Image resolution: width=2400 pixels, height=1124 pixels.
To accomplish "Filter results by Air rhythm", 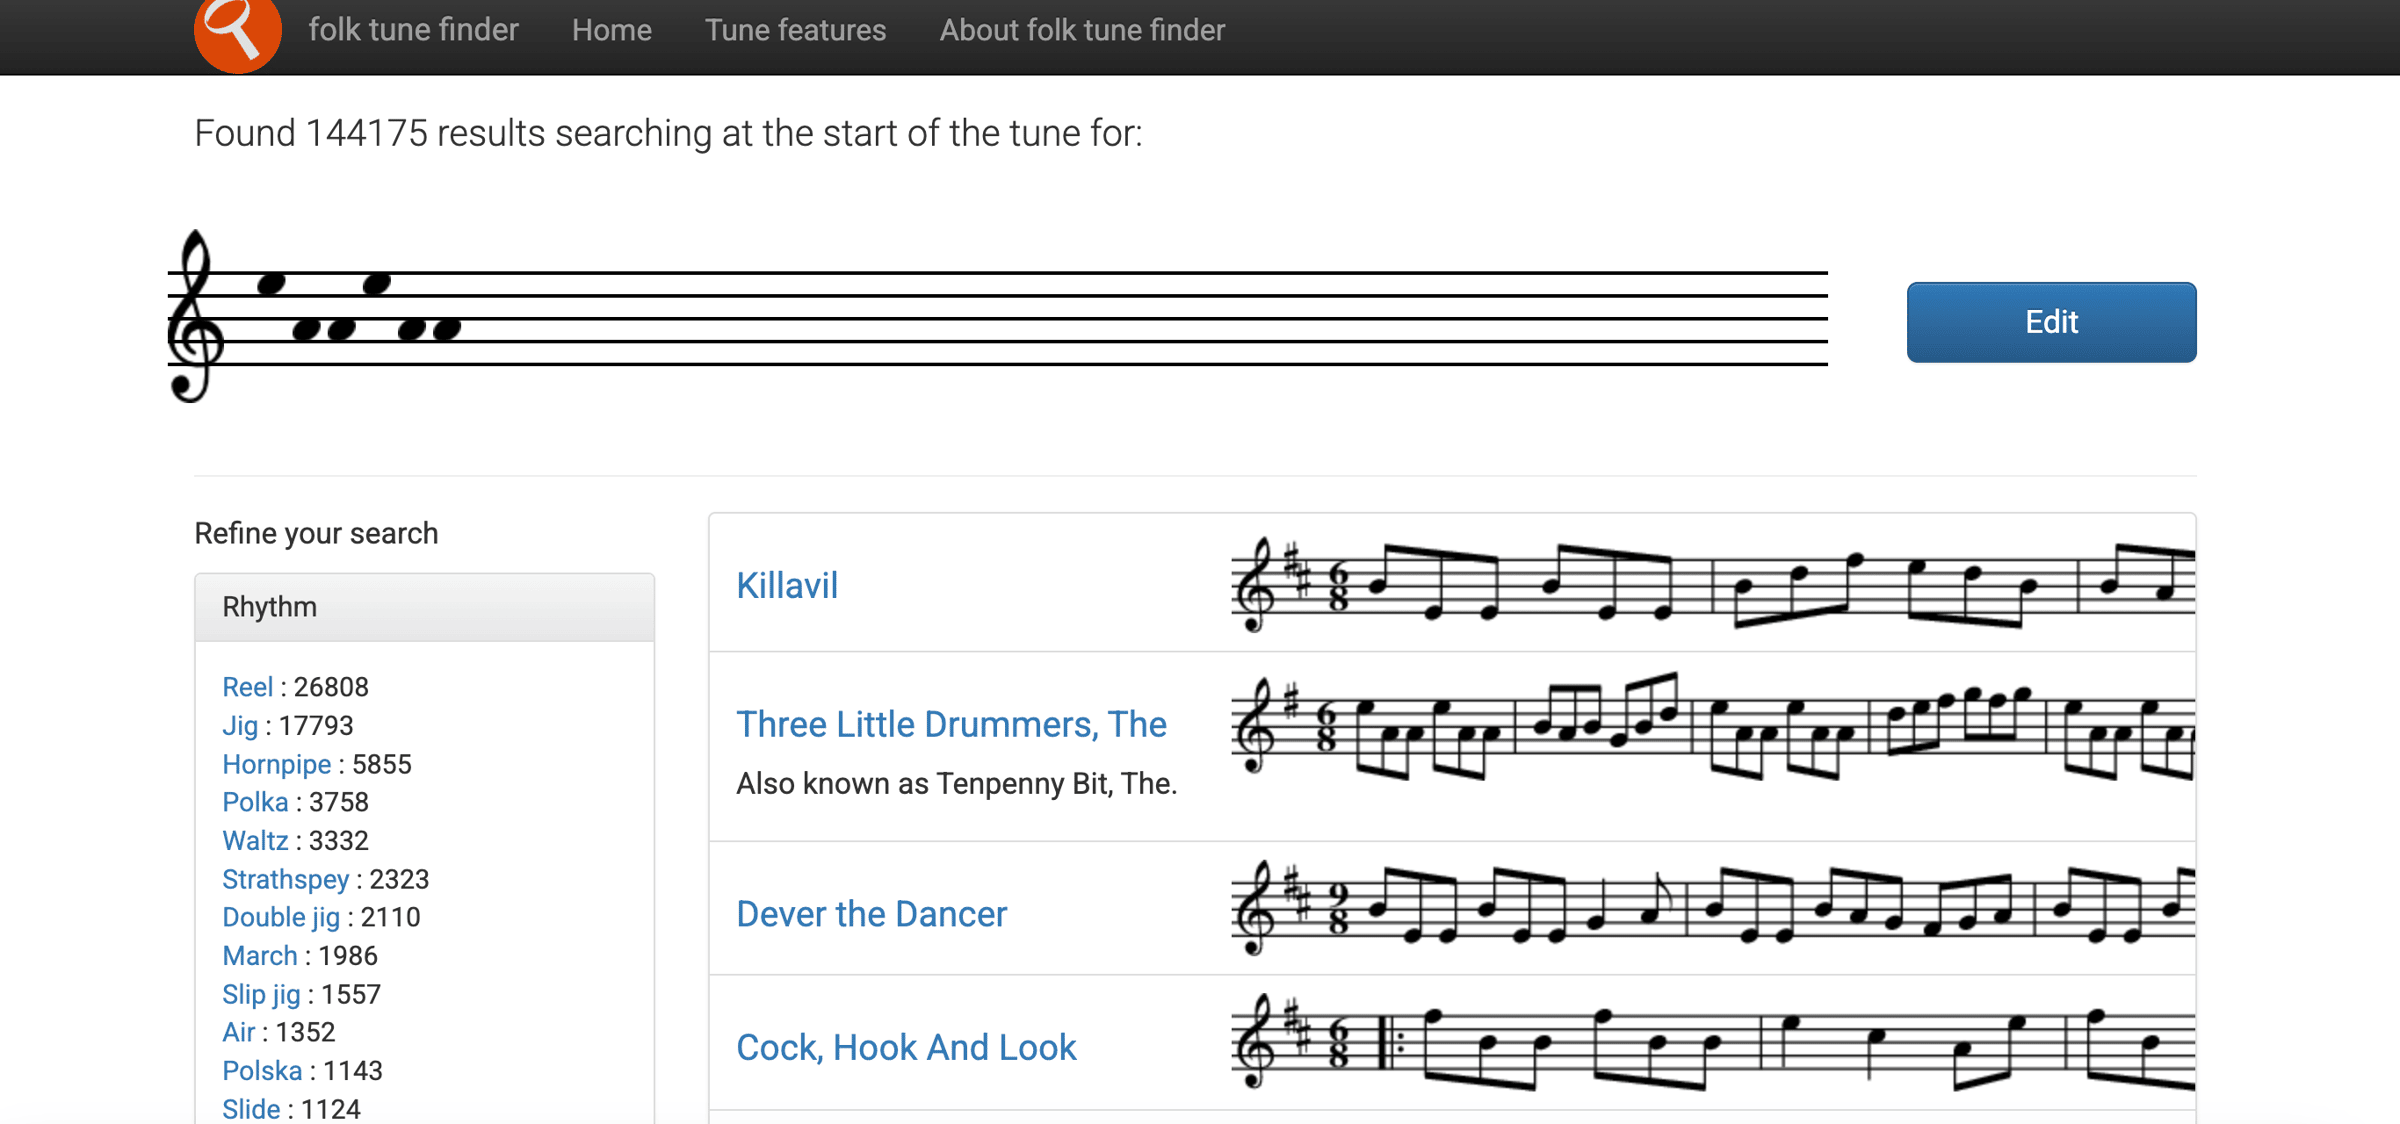I will pos(238,1032).
